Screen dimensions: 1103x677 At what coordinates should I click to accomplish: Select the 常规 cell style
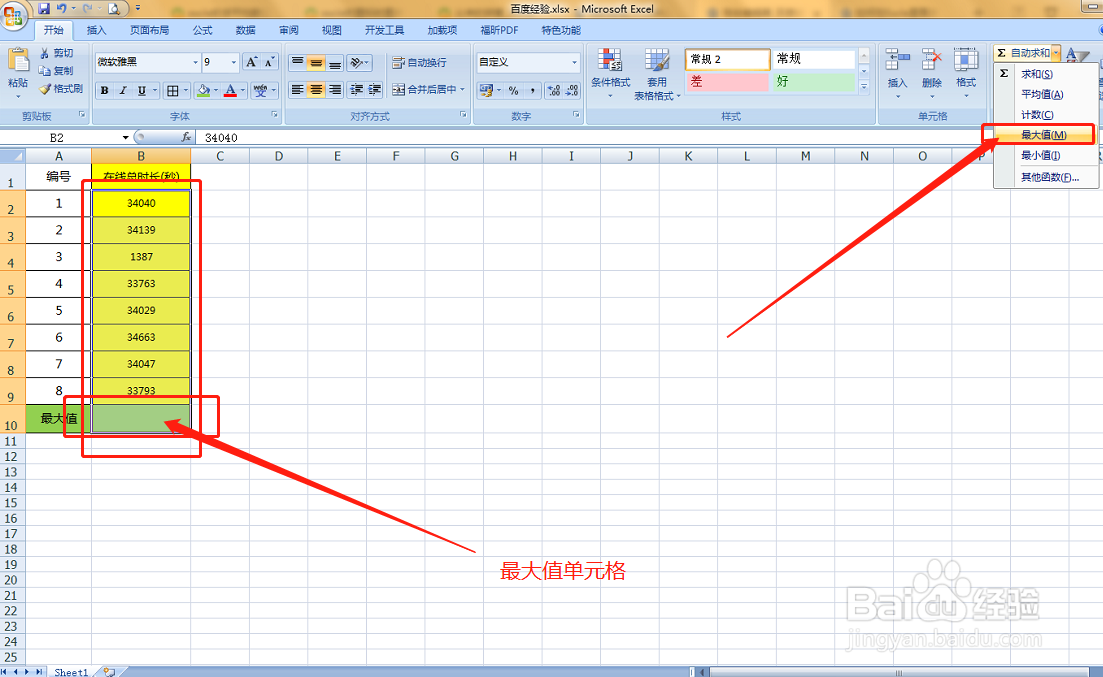(815, 58)
